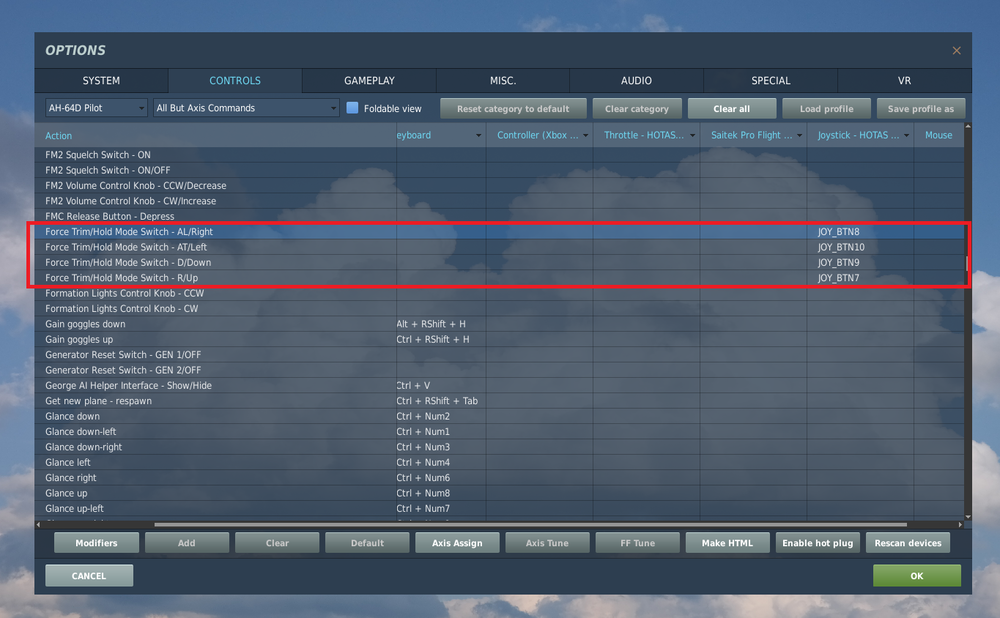Toggle the Foldable view checkbox
The image size is (1000, 618).
352,107
